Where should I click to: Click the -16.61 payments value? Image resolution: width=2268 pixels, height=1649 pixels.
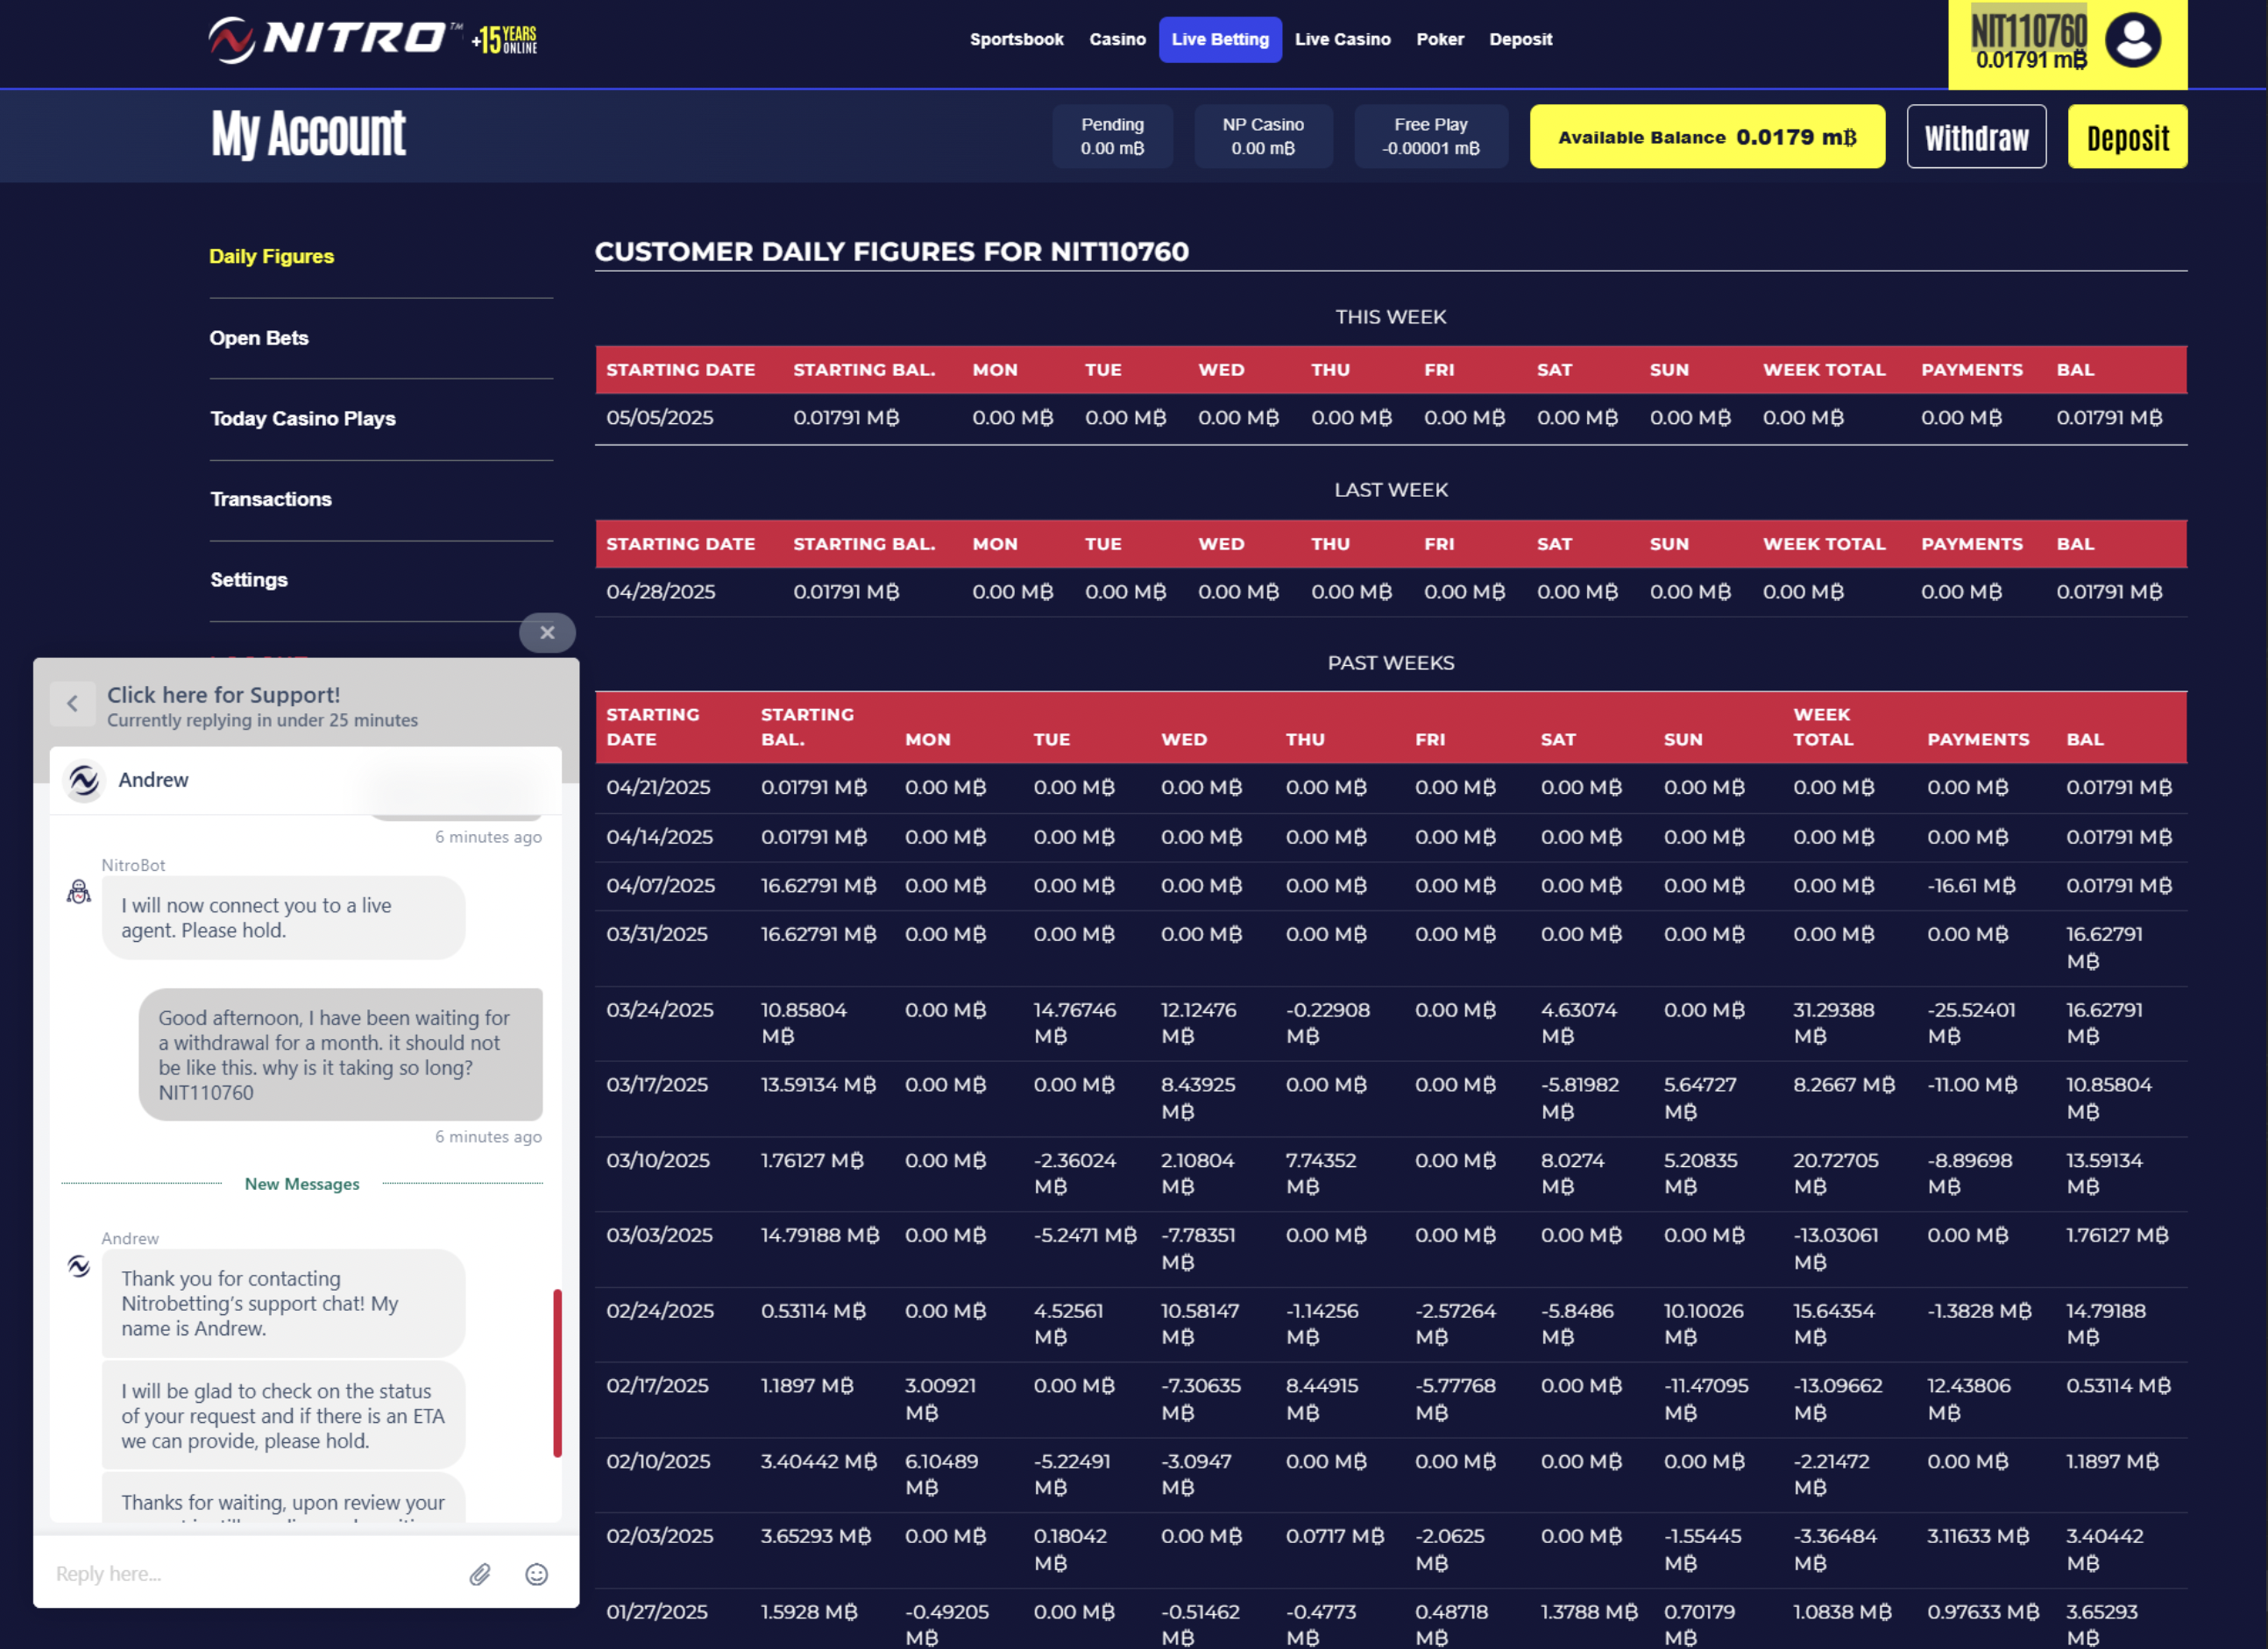pos(1972,886)
